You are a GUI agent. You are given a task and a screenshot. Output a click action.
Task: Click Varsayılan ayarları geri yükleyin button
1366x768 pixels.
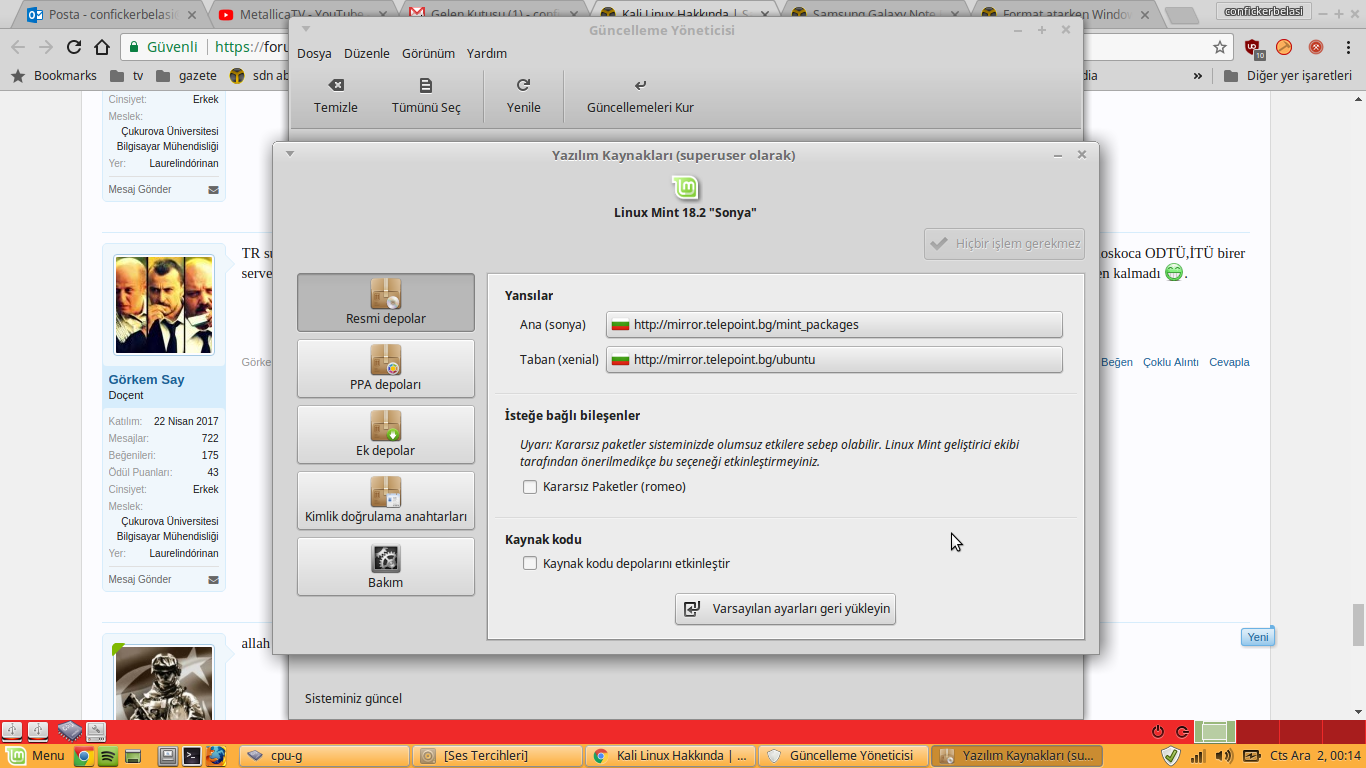[x=785, y=609]
